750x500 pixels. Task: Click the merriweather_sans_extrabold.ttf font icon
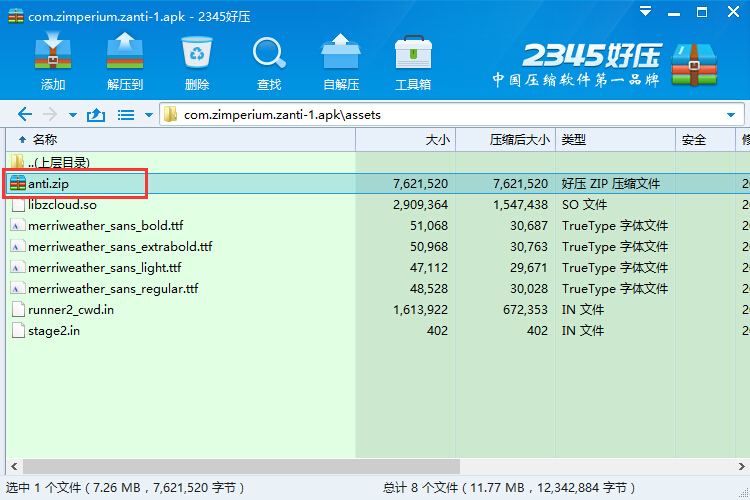(x=18, y=247)
